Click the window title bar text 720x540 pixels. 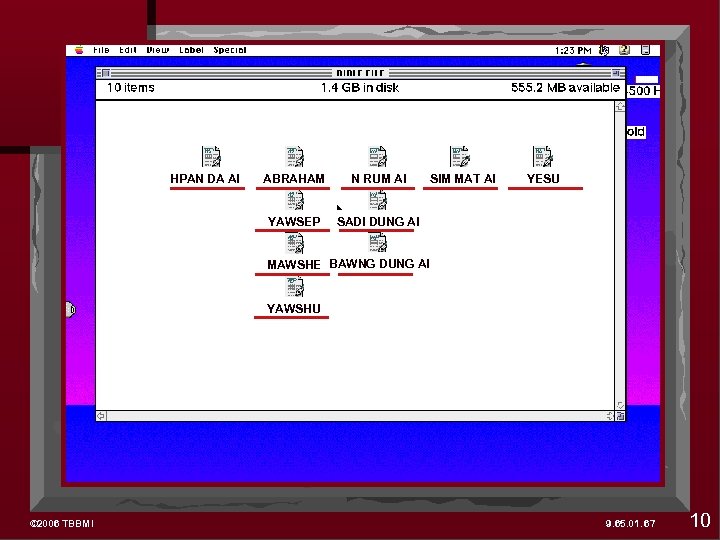tap(360, 73)
